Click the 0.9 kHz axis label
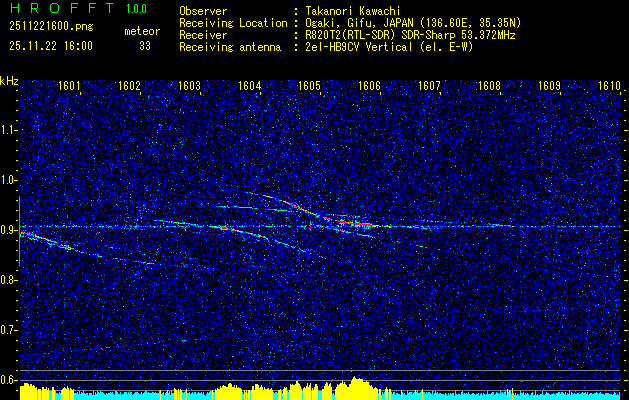The width and height of the screenshot is (629, 400). (8, 230)
